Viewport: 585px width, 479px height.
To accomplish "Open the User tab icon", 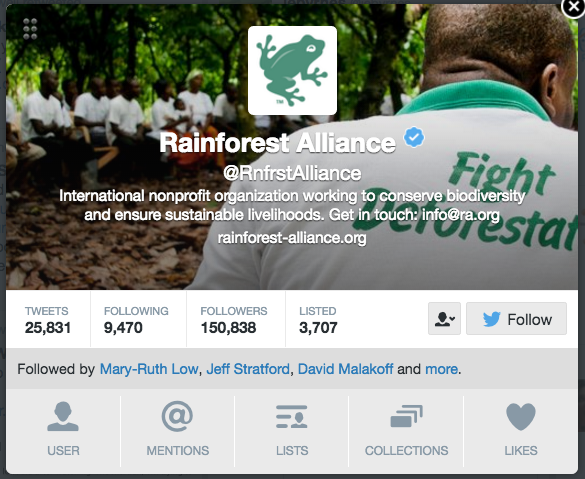I will tap(63, 416).
